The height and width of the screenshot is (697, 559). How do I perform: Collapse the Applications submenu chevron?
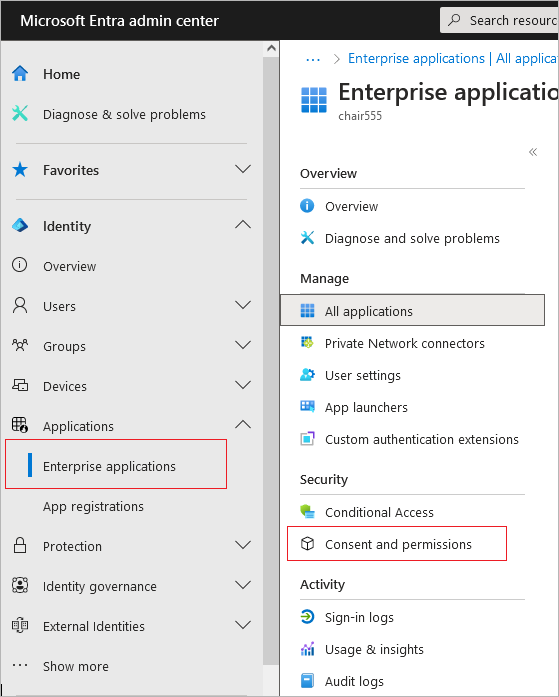[x=243, y=425]
